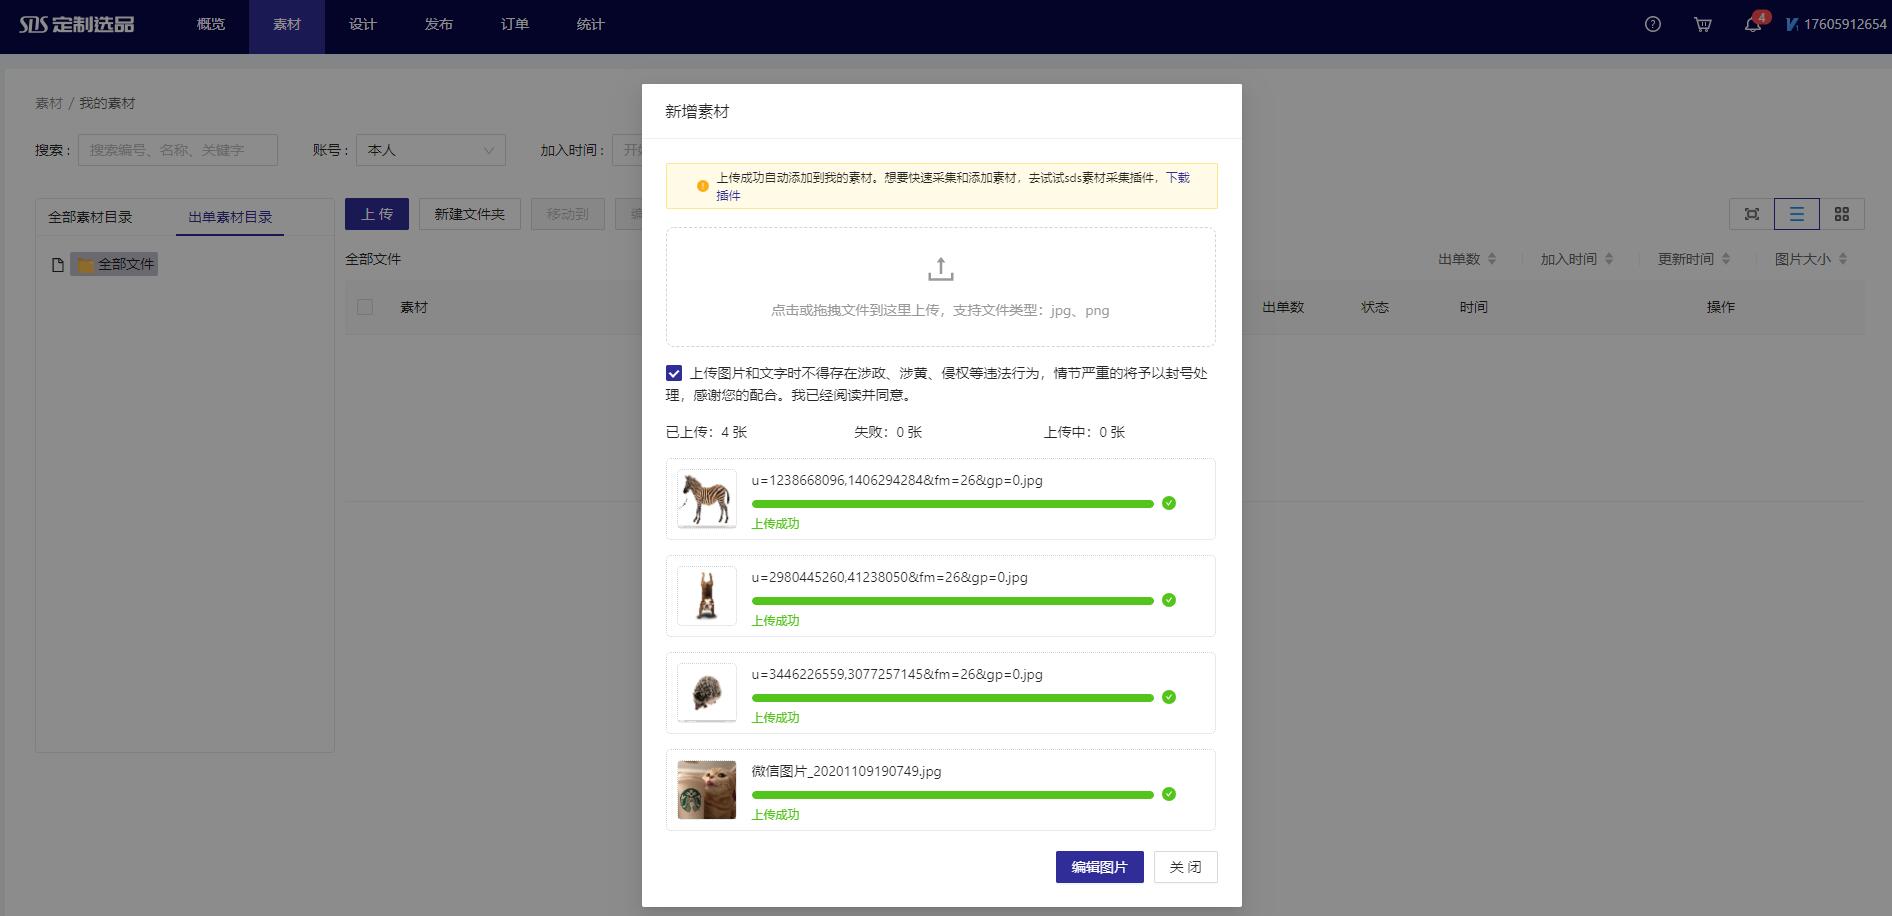Click the 编辑图片 button

1099,867
